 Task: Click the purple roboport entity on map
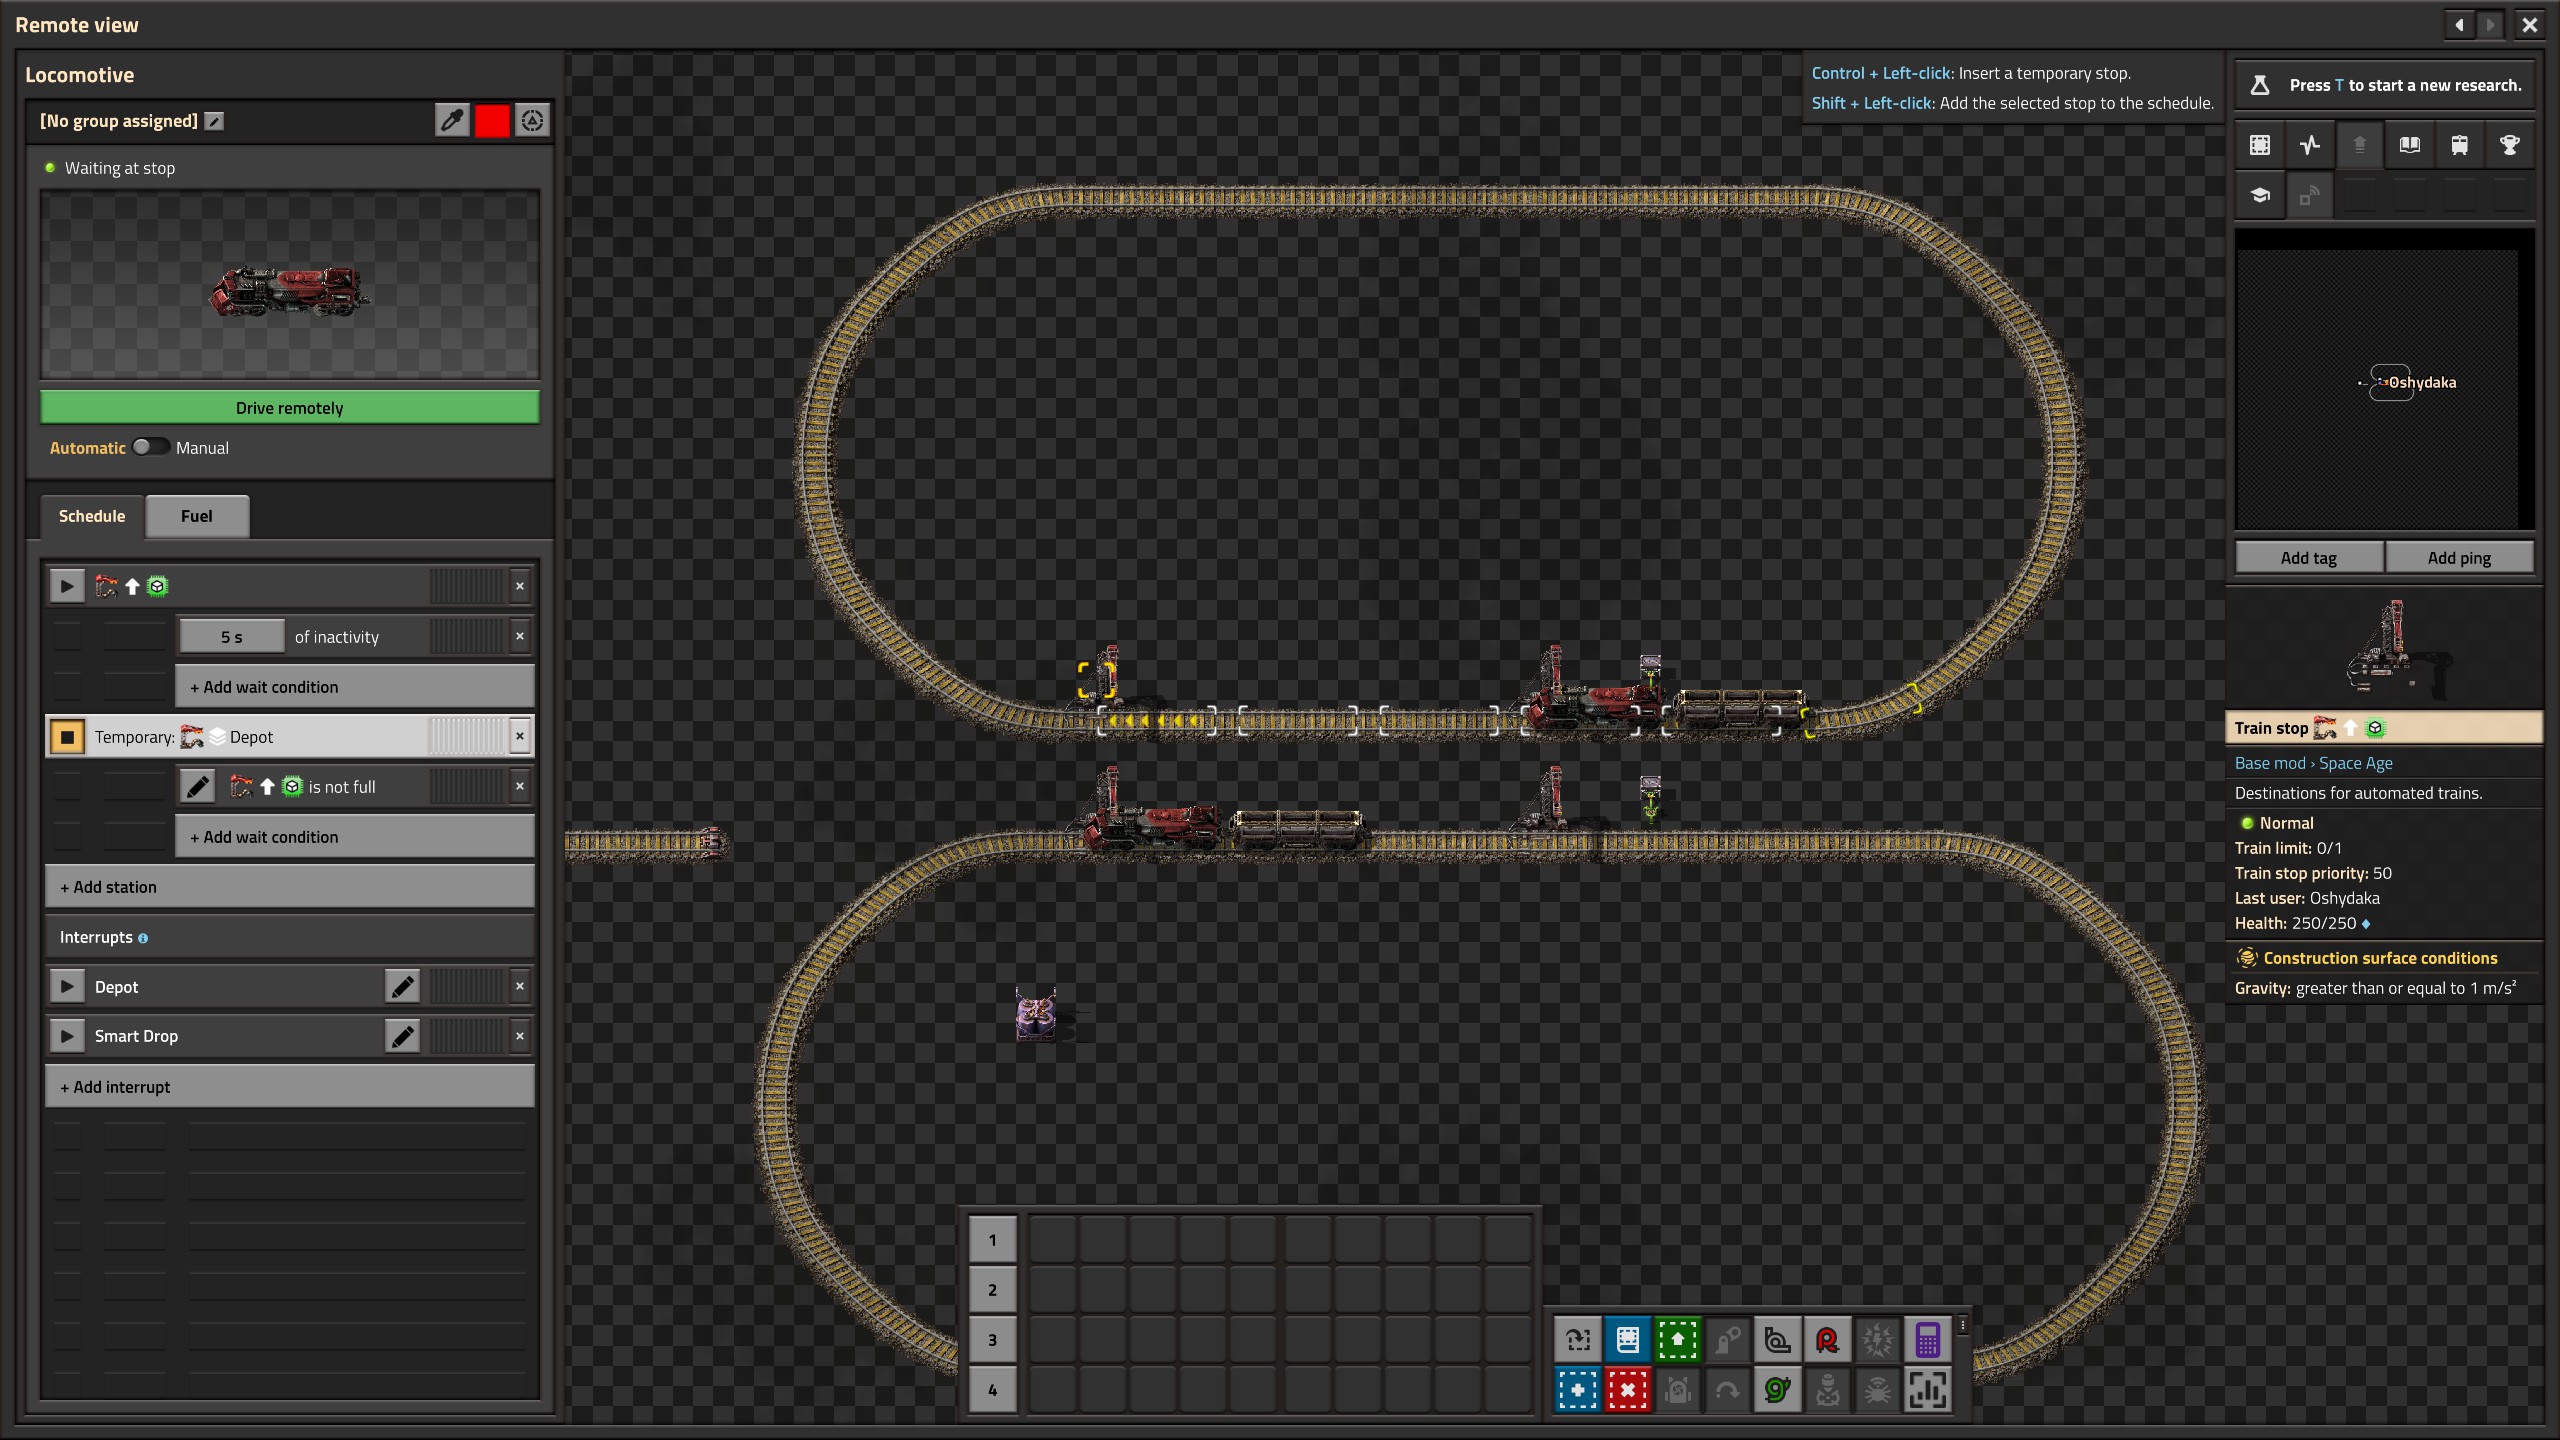pyautogui.click(x=1036, y=1017)
